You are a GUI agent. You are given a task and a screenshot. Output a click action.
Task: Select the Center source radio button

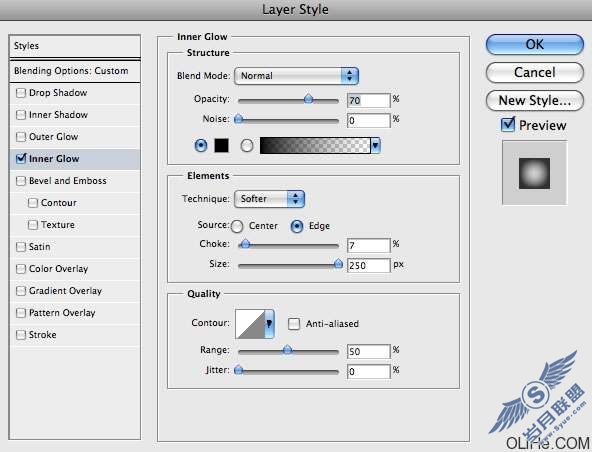(x=237, y=226)
